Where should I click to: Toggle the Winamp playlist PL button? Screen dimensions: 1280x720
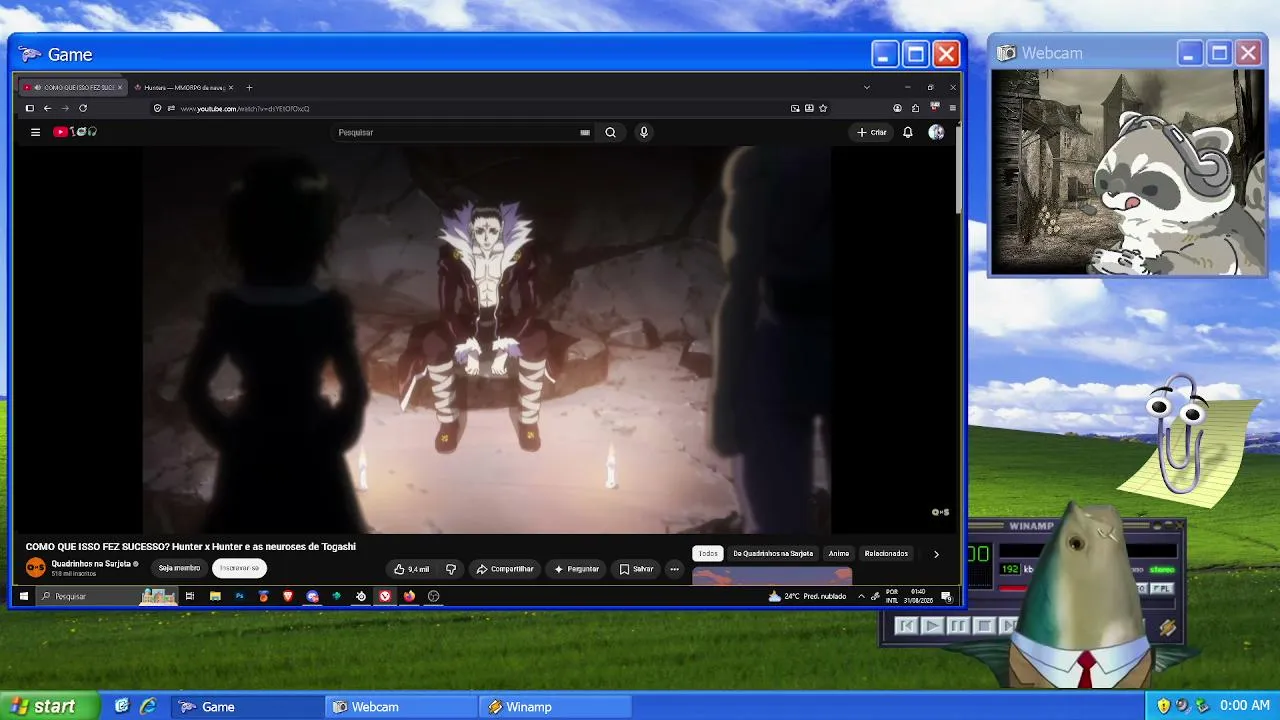1162,589
